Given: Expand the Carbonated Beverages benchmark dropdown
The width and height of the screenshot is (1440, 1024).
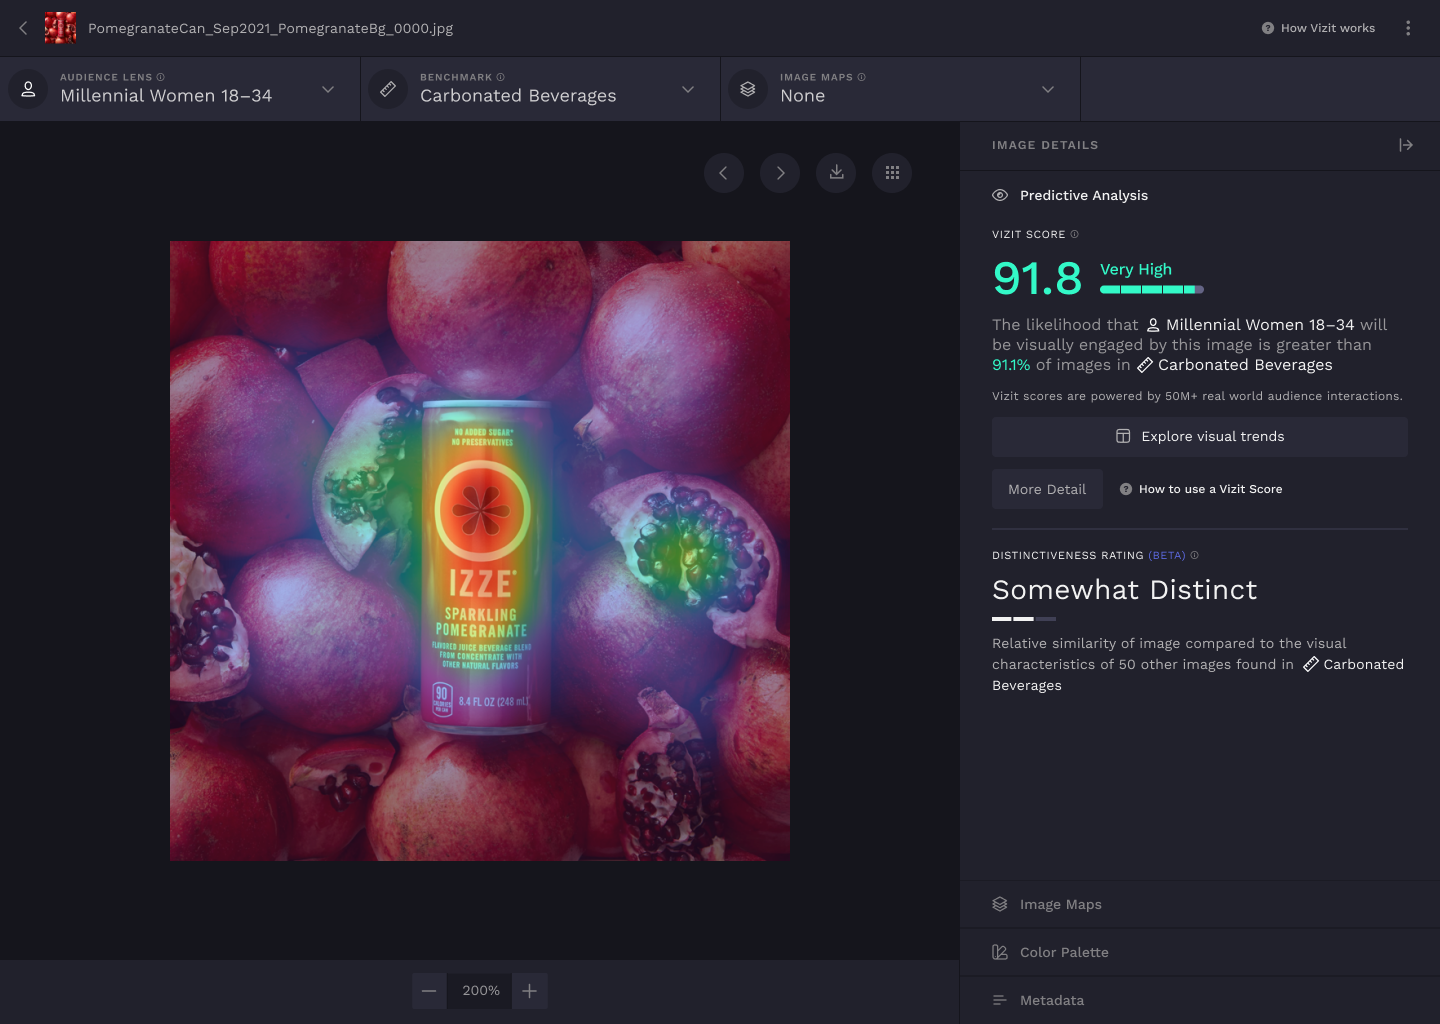Looking at the screenshot, I should (688, 89).
